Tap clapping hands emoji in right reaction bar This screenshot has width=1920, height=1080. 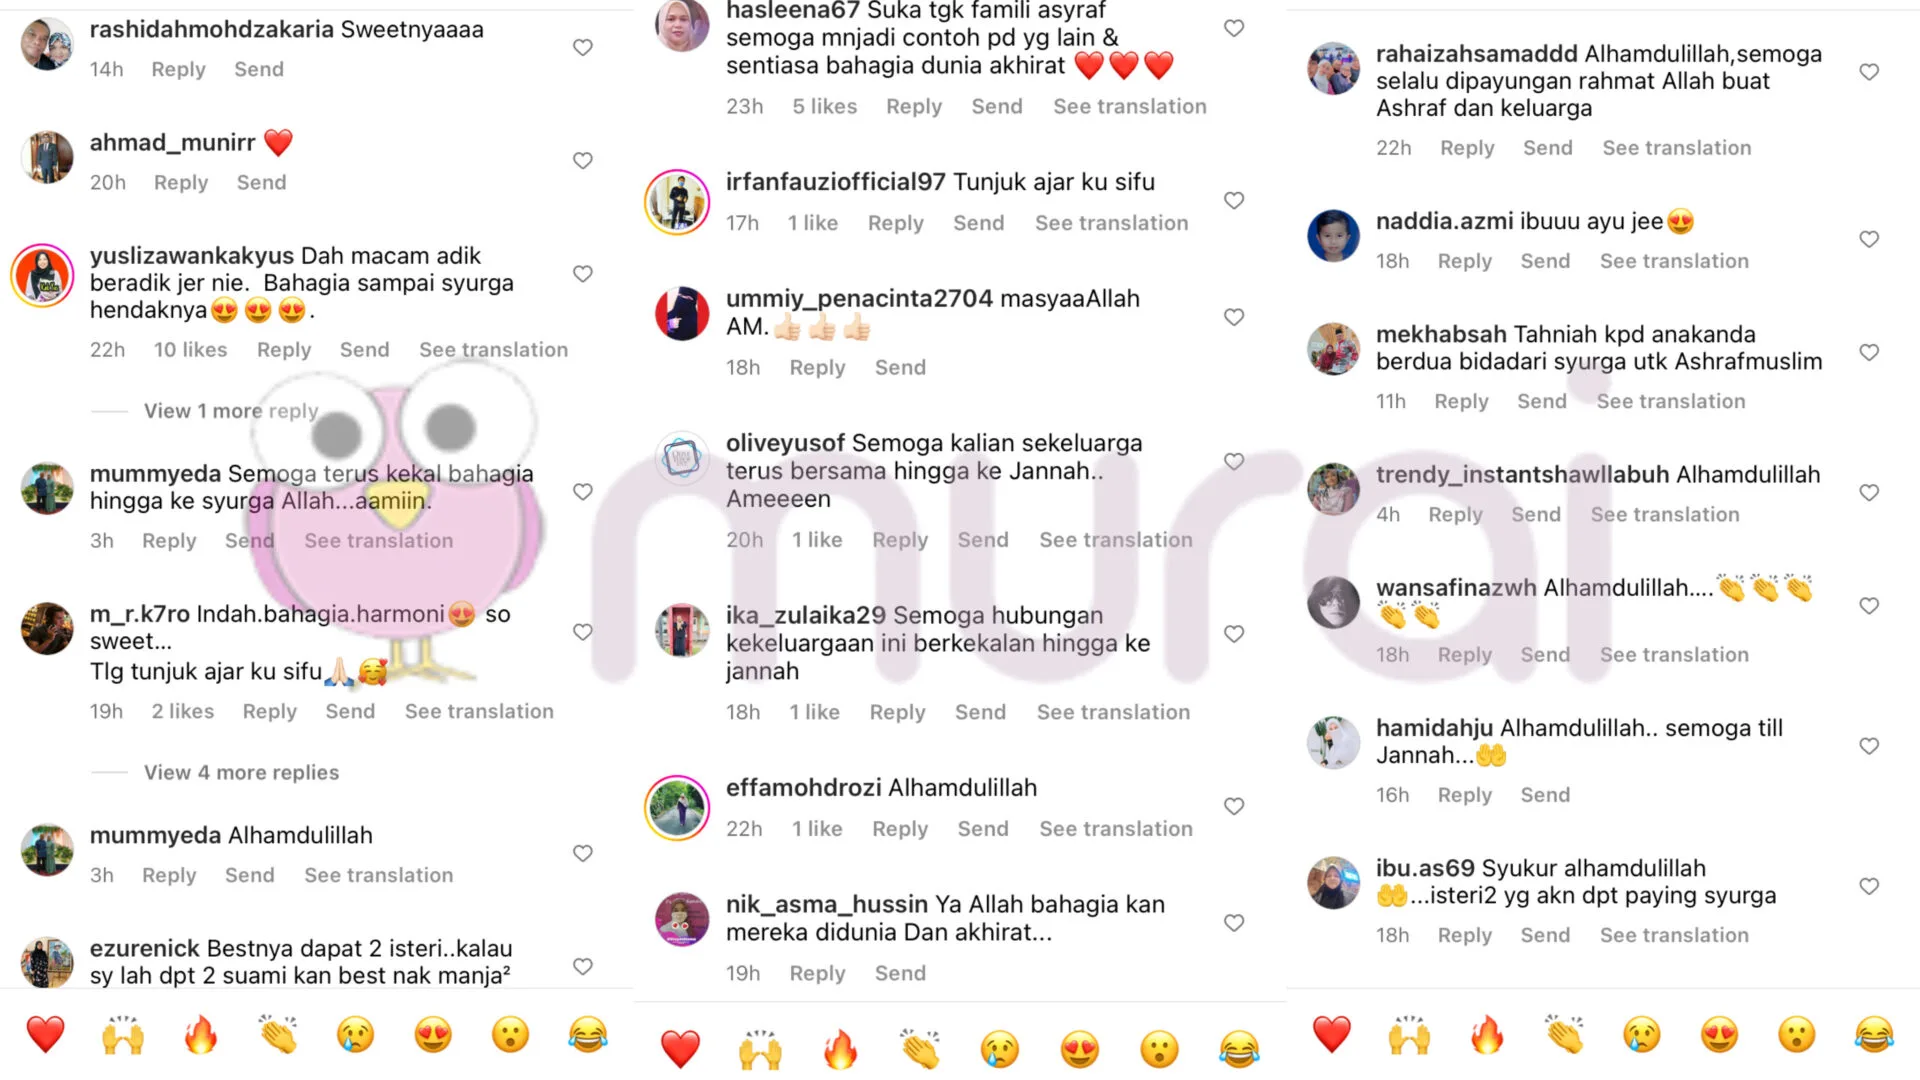coord(1565,1035)
